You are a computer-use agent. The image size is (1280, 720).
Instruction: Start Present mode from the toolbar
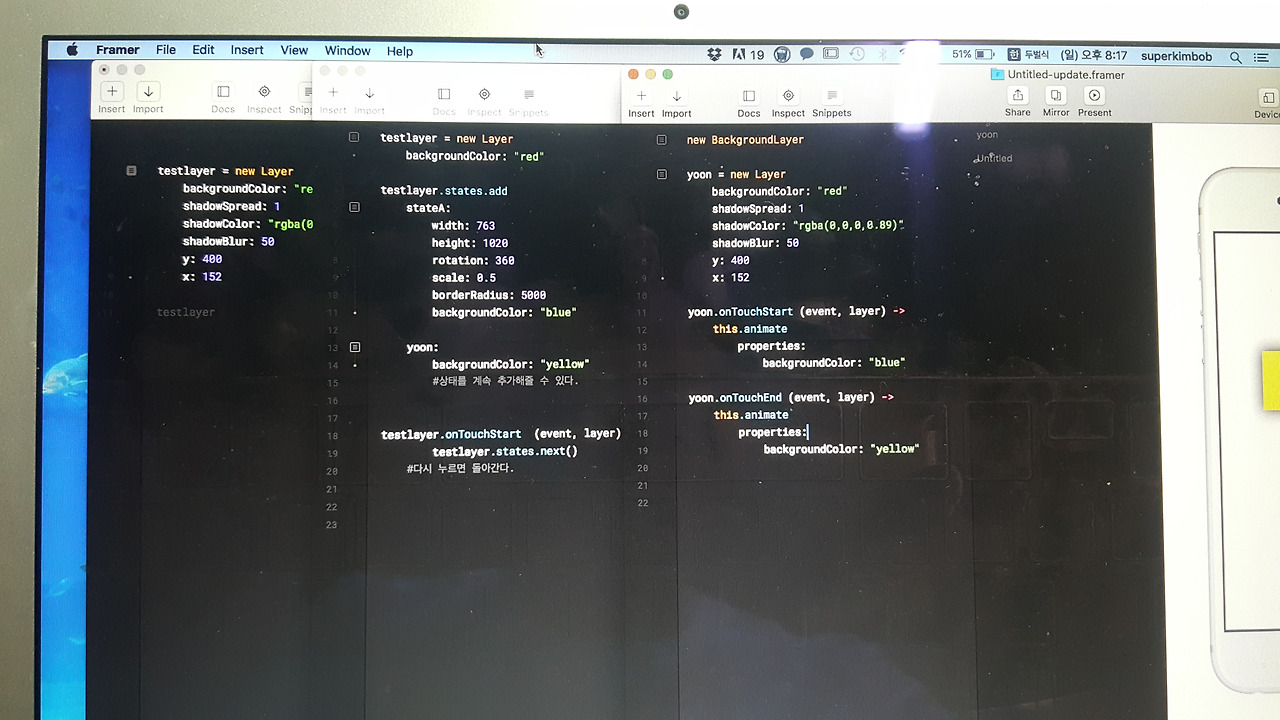(1095, 100)
